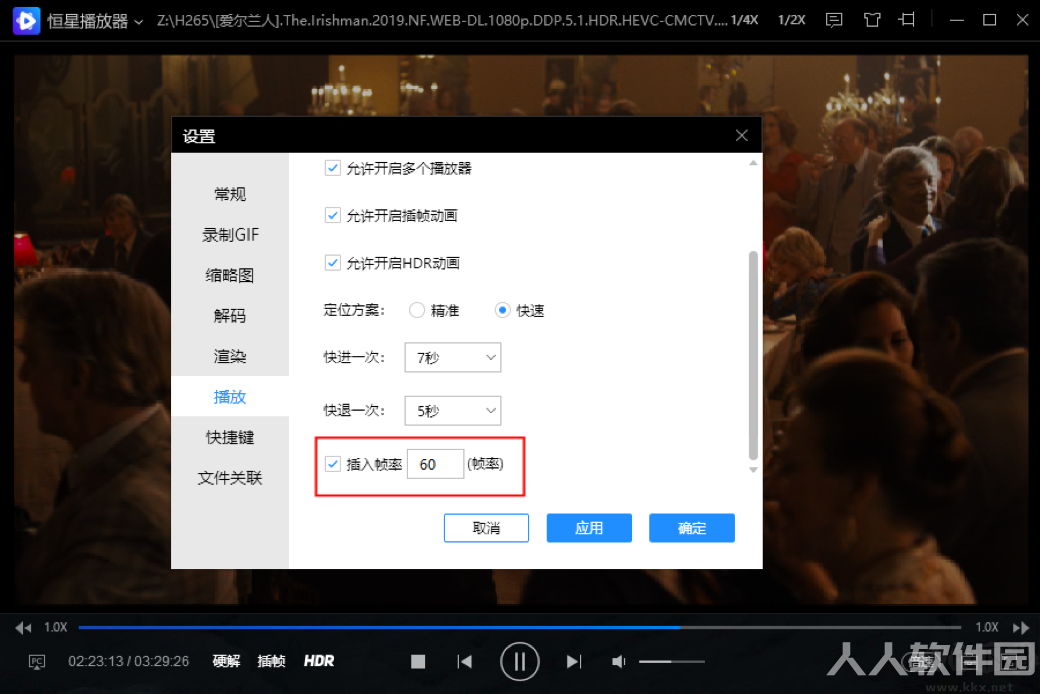Confirm settings with 确定 button

click(692, 528)
